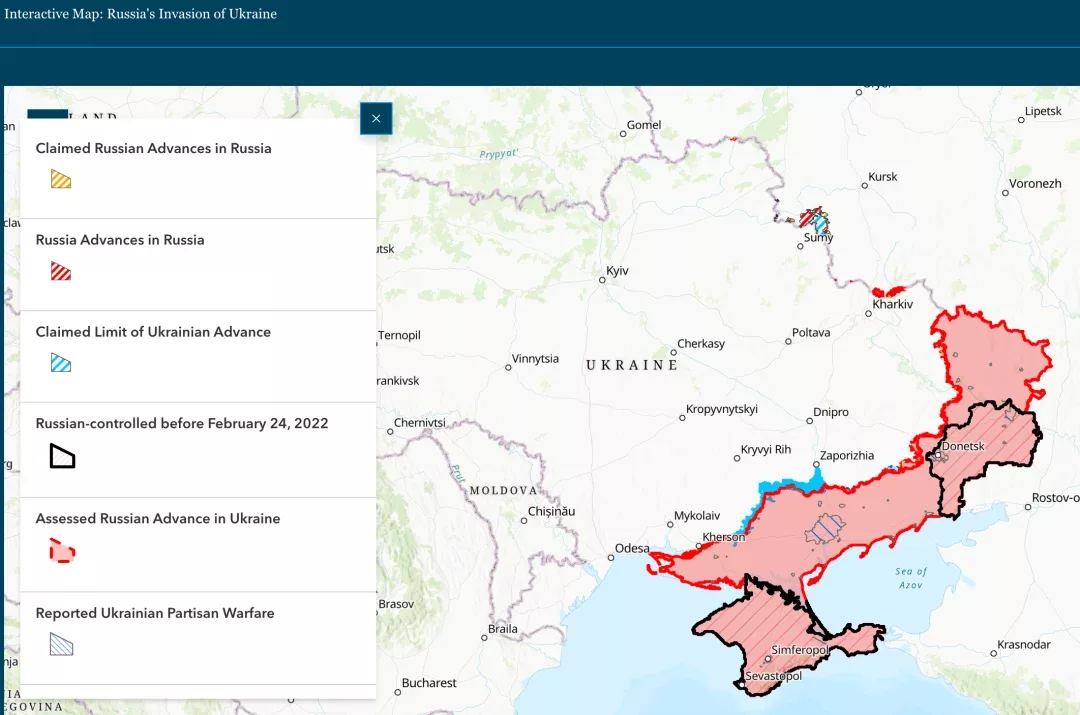
Task: Click the Assessed Russian Advance in Ukraine icon
Action: pos(62,551)
